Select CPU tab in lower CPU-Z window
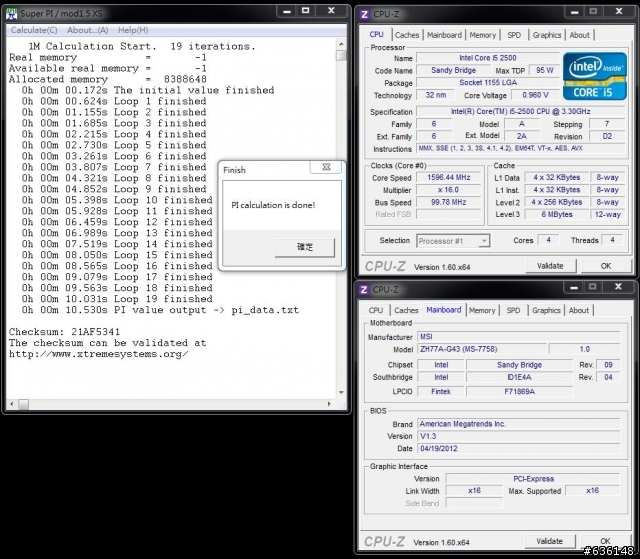 [x=376, y=311]
